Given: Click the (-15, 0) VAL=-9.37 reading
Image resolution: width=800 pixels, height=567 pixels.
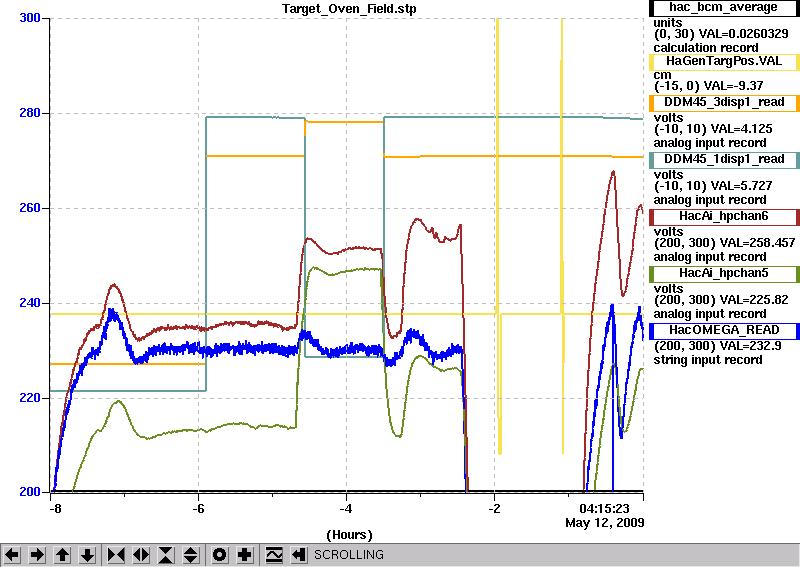Looking at the screenshot, I should pyautogui.click(x=709, y=86).
